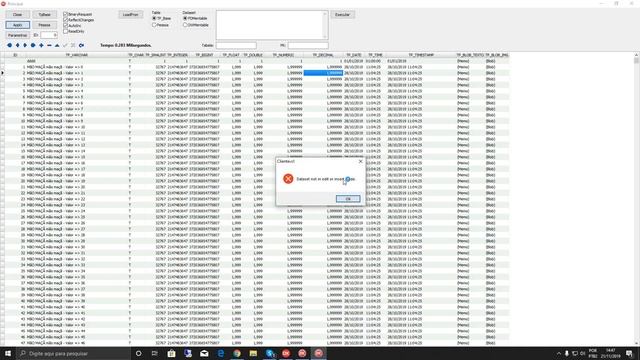Click TP_DECIMAL column header
This screenshot has width=640, height=360.
tap(323, 55)
